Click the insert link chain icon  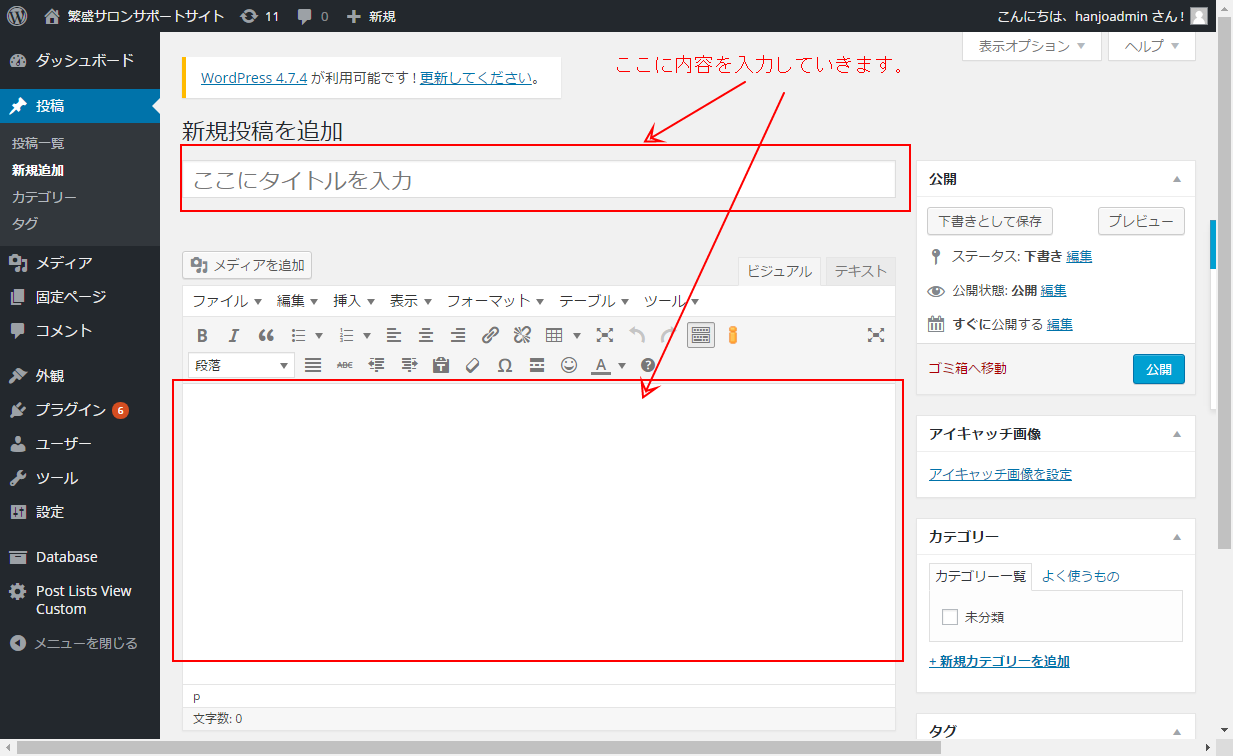point(490,336)
